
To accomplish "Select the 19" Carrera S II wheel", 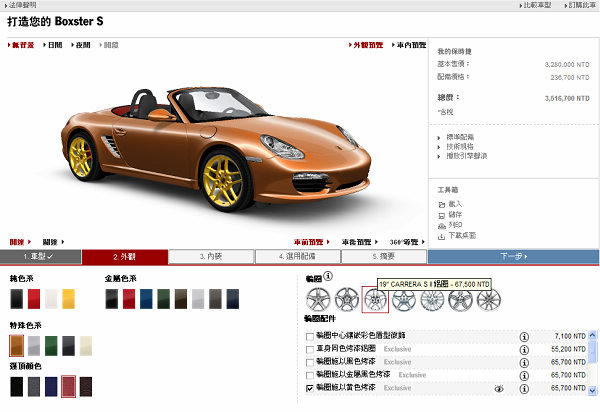I will [375, 297].
